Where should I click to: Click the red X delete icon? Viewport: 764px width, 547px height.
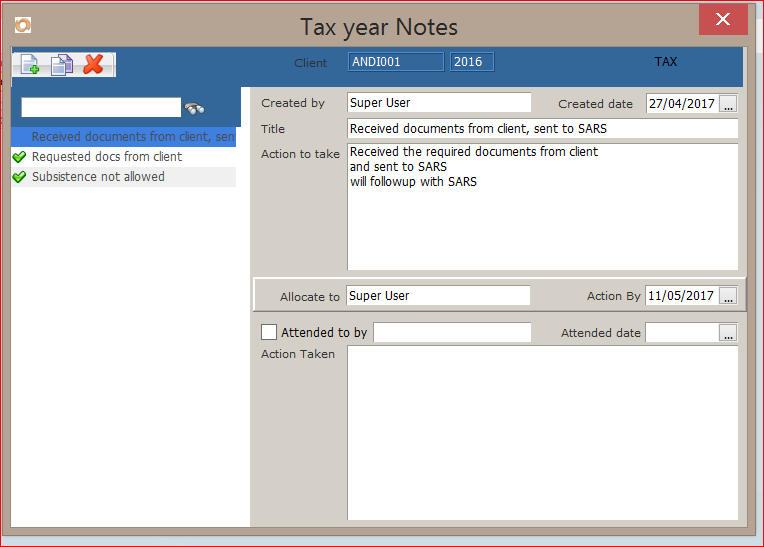[x=94, y=64]
